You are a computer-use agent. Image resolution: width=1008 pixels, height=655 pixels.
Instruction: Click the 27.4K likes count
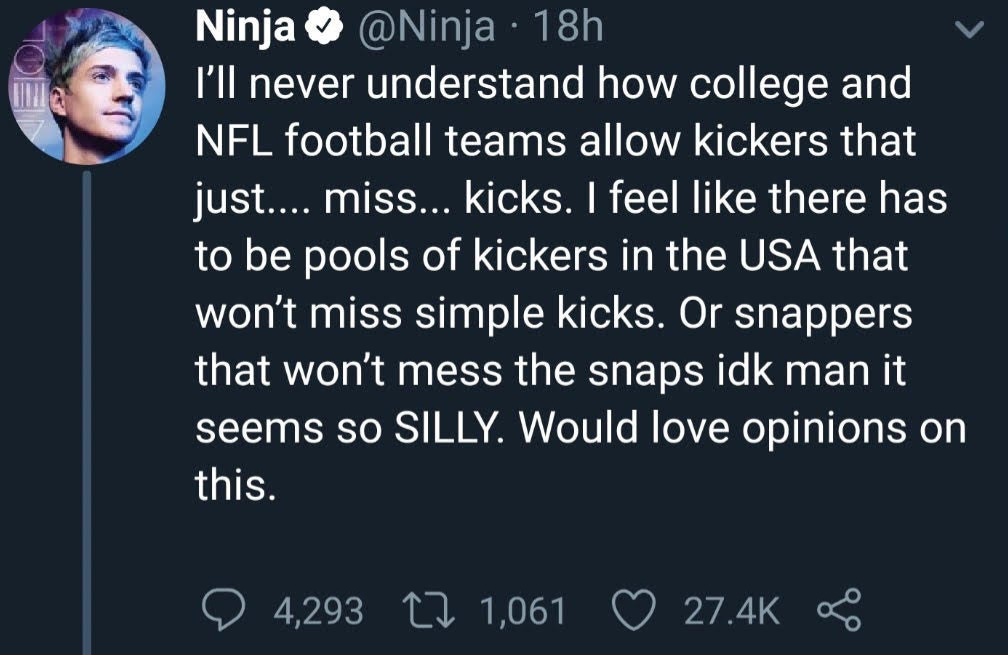pos(731,611)
